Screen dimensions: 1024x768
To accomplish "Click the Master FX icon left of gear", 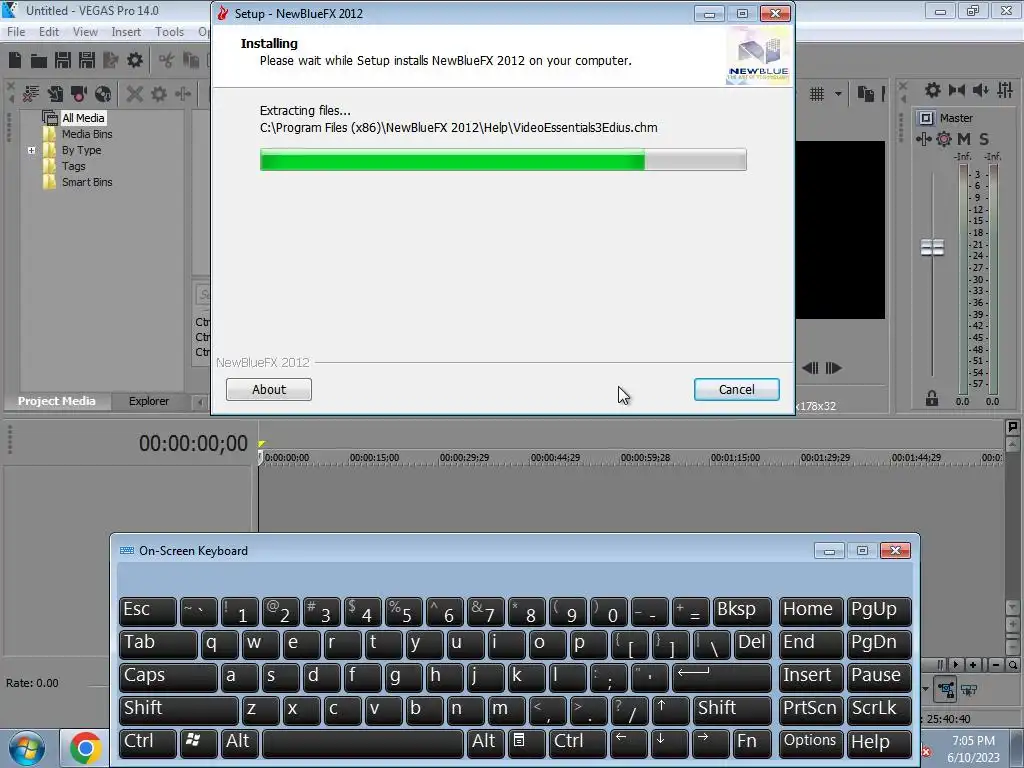I will click(x=923, y=138).
